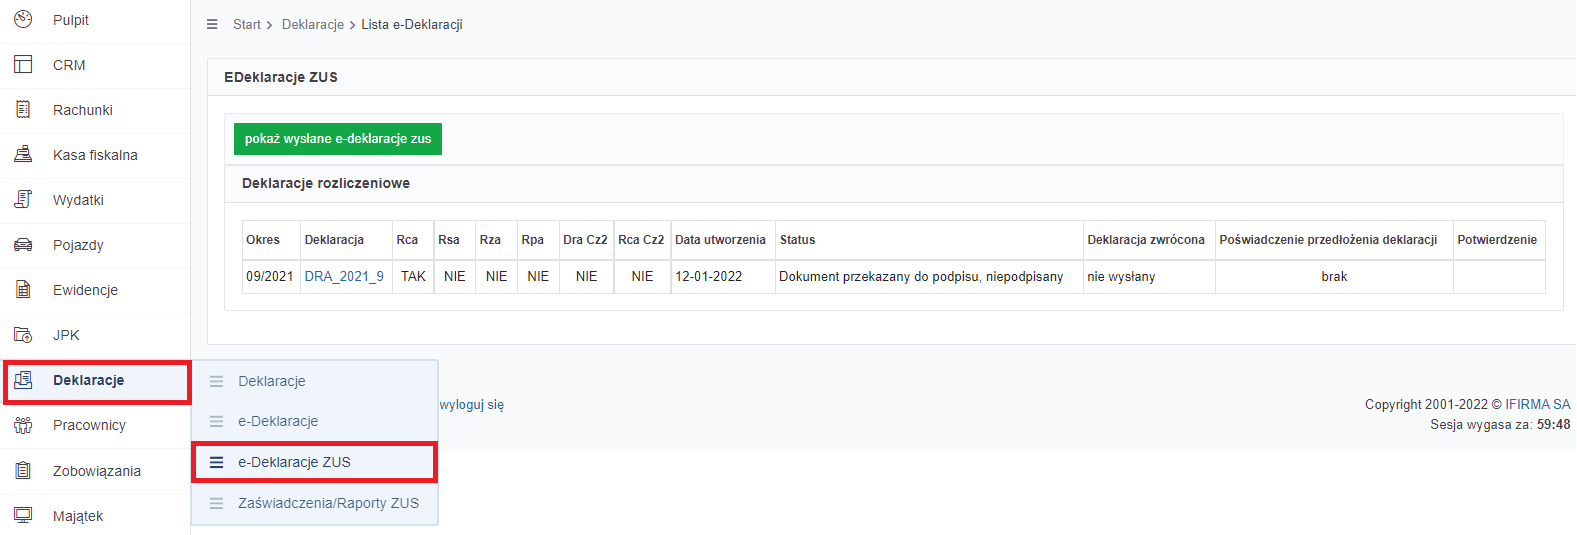Click the Wydatki expenses icon
The image size is (1577, 535).
23,199
